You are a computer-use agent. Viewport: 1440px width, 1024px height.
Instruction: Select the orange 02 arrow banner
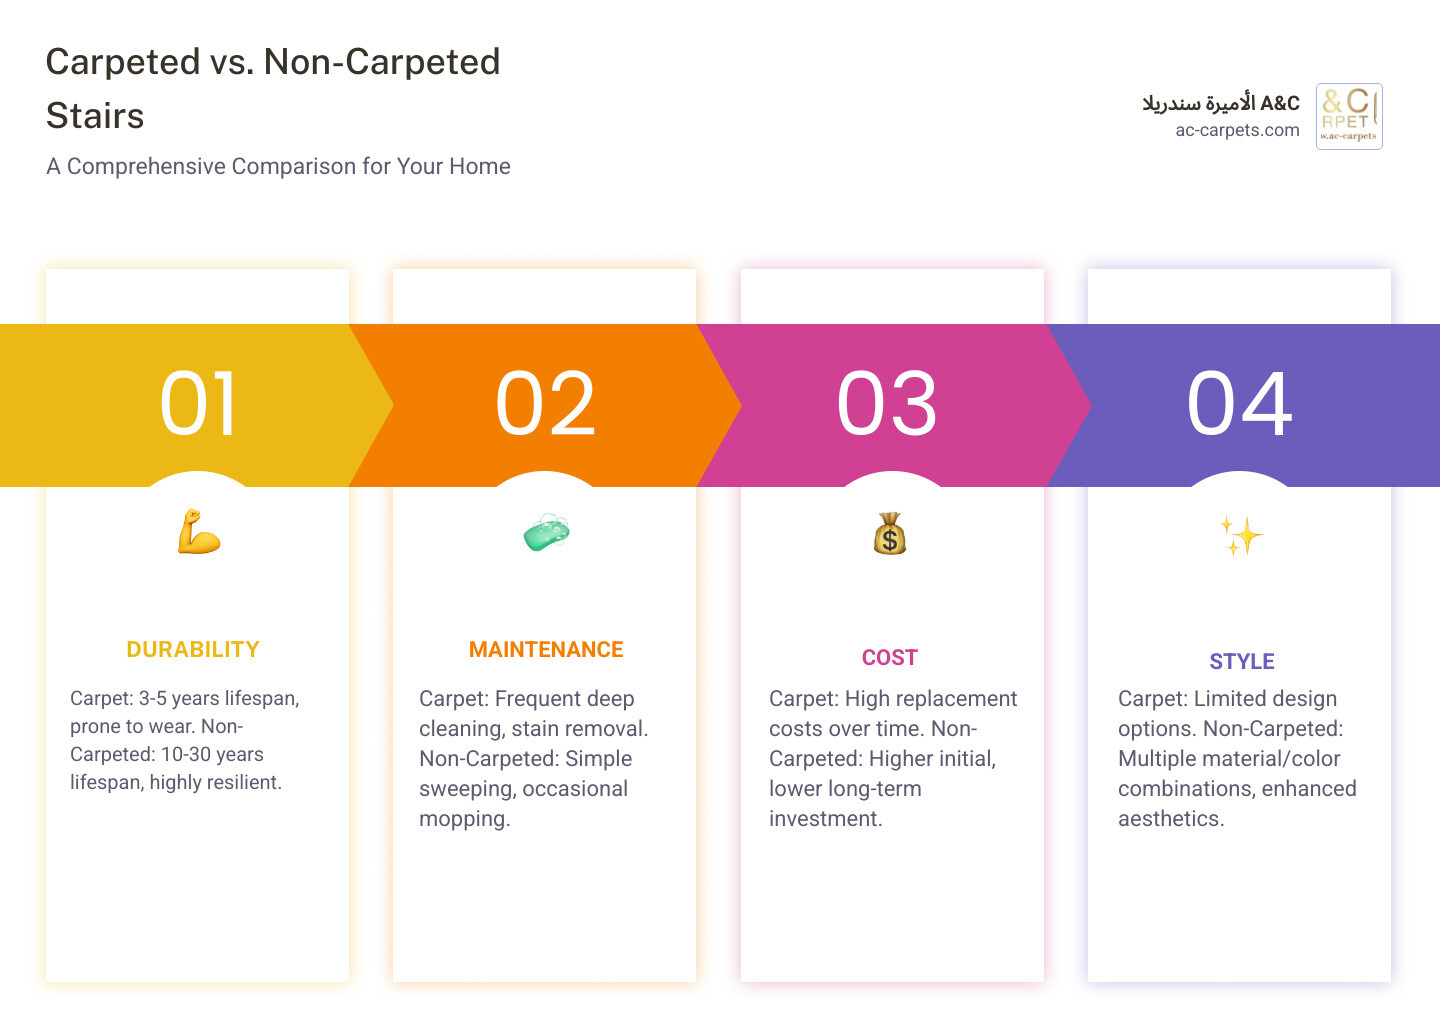coord(546,405)
